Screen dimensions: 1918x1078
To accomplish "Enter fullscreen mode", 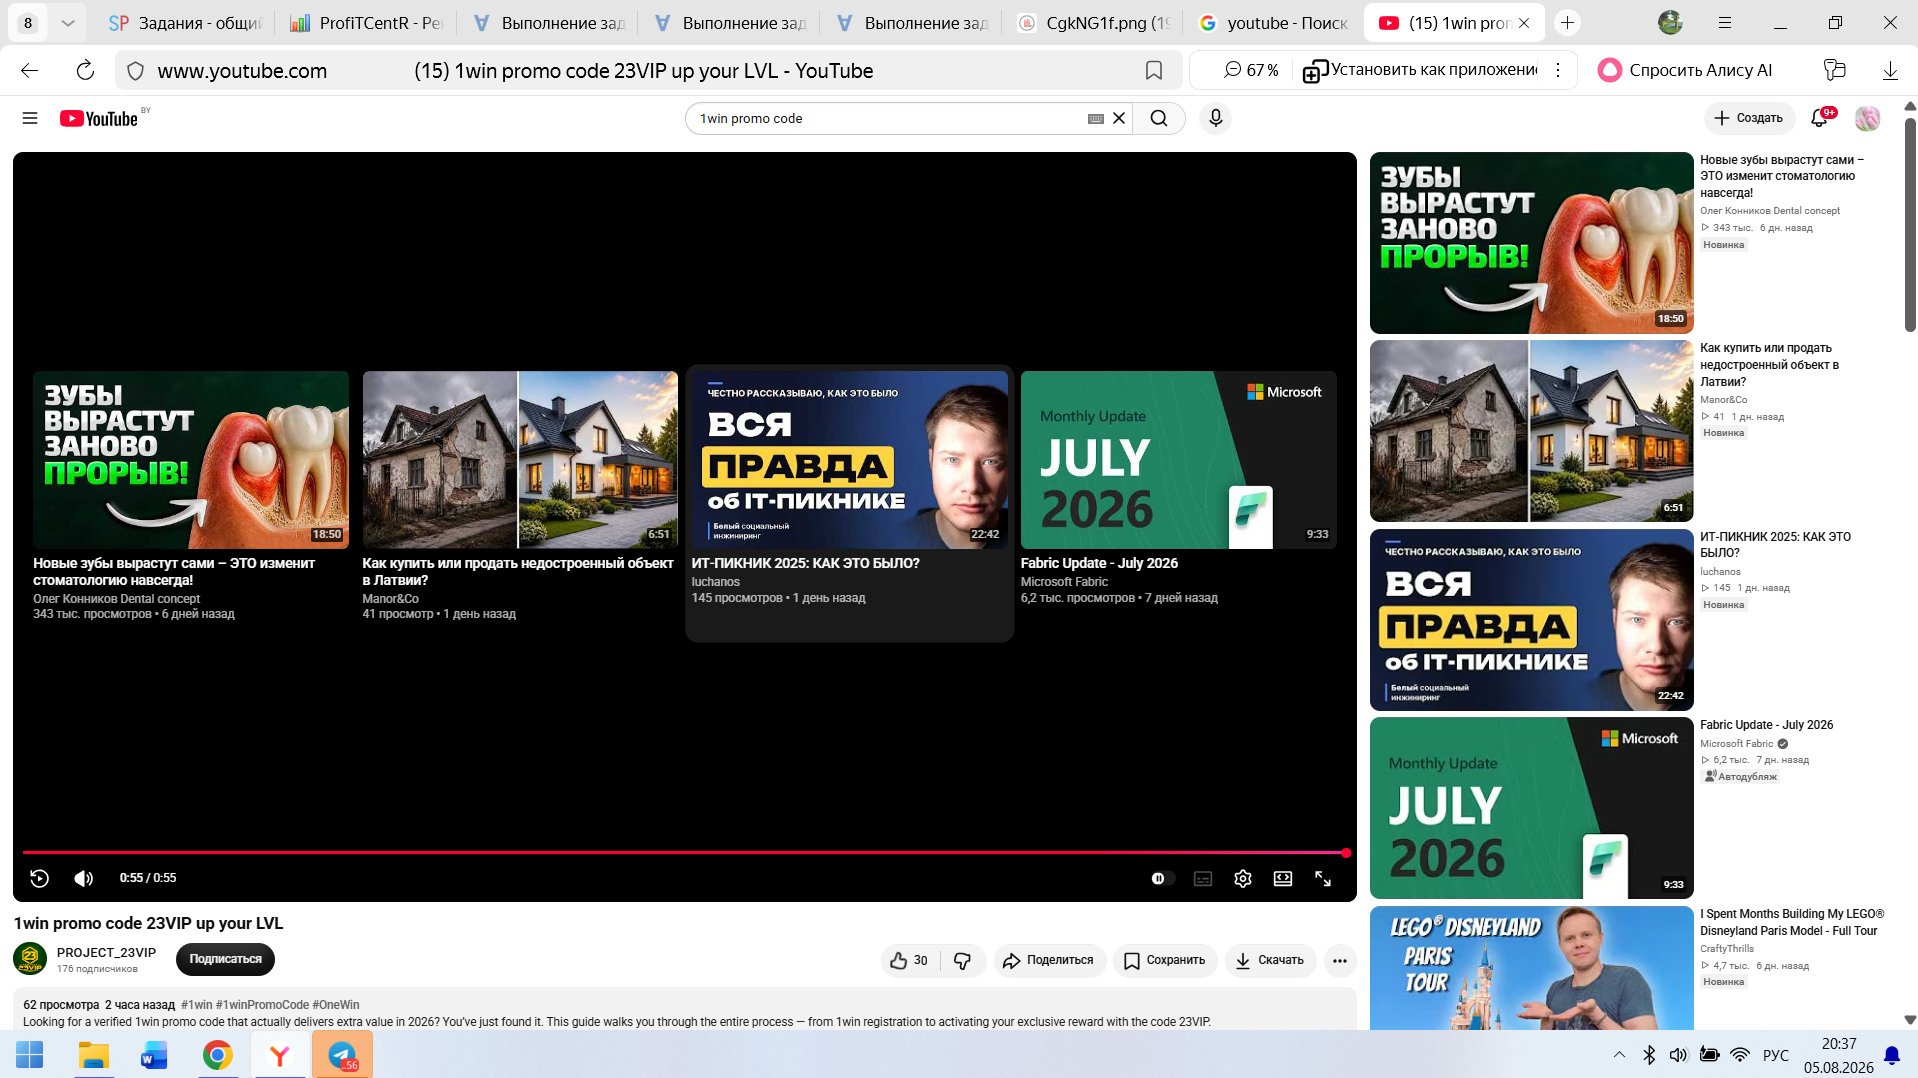I will pos(1323,878).
